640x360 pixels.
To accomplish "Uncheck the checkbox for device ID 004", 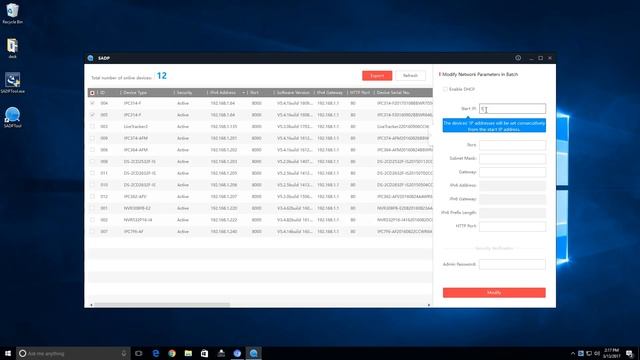I will 92,103.
